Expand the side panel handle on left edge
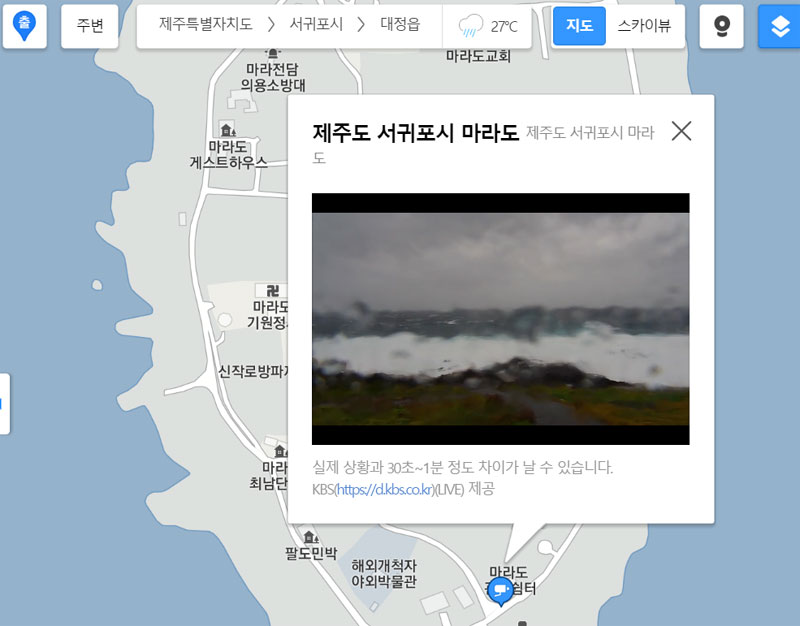This screenshot has height=626, width=800. [x=5, y=404]
